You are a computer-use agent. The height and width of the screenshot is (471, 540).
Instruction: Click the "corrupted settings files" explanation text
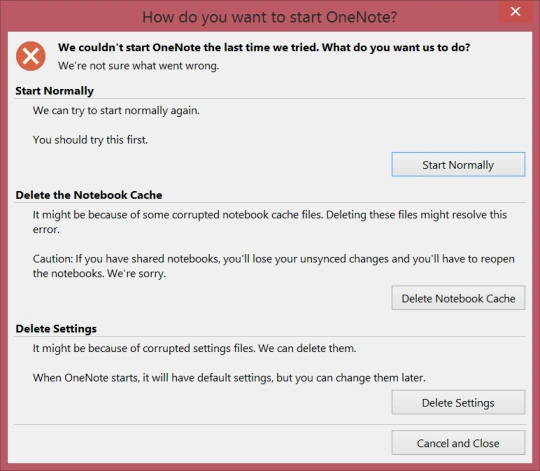coord(195,348)
